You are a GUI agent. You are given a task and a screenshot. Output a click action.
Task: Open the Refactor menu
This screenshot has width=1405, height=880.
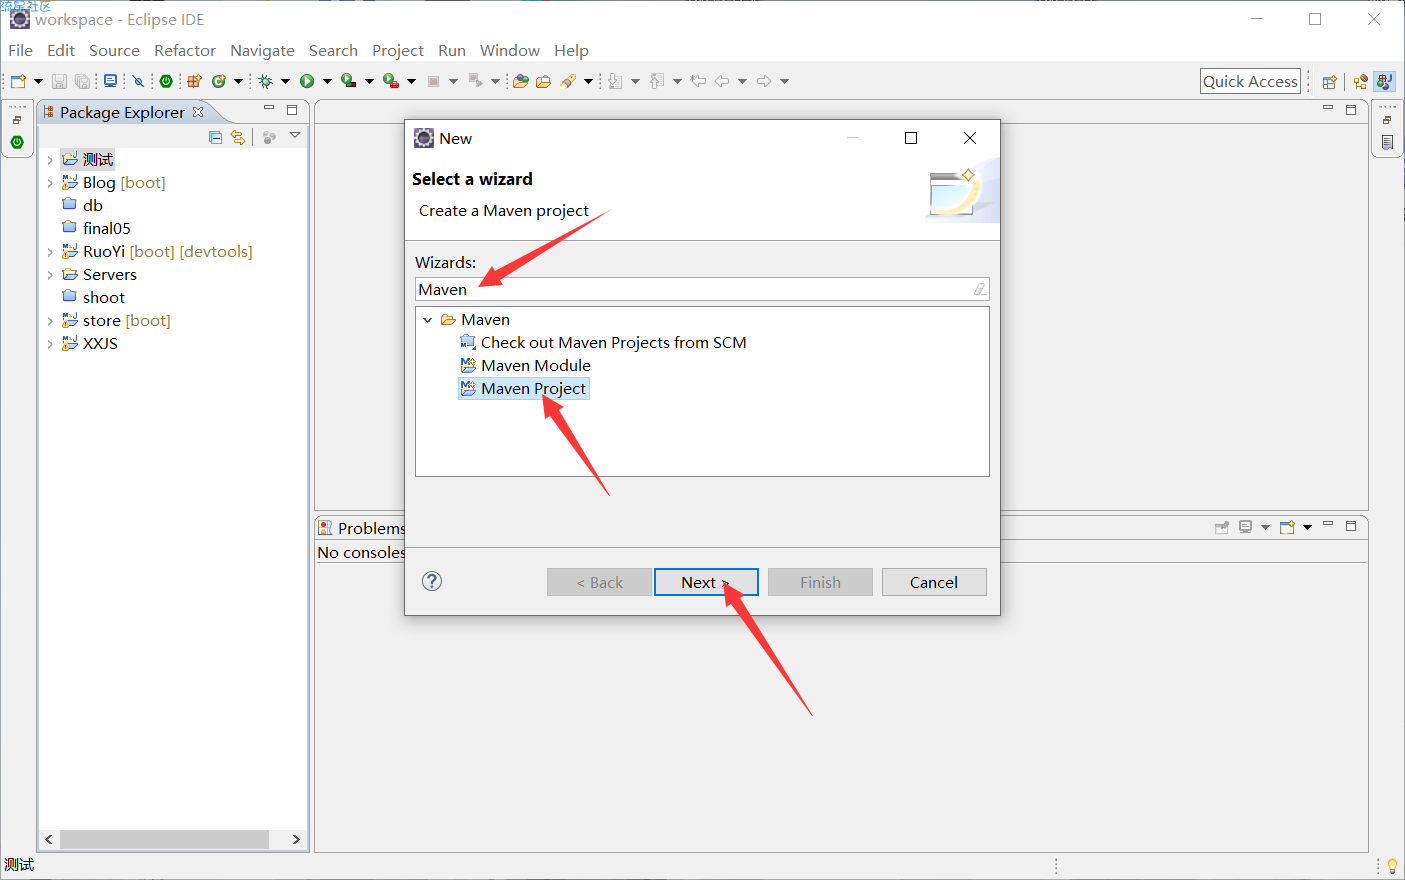pos(185,50)
